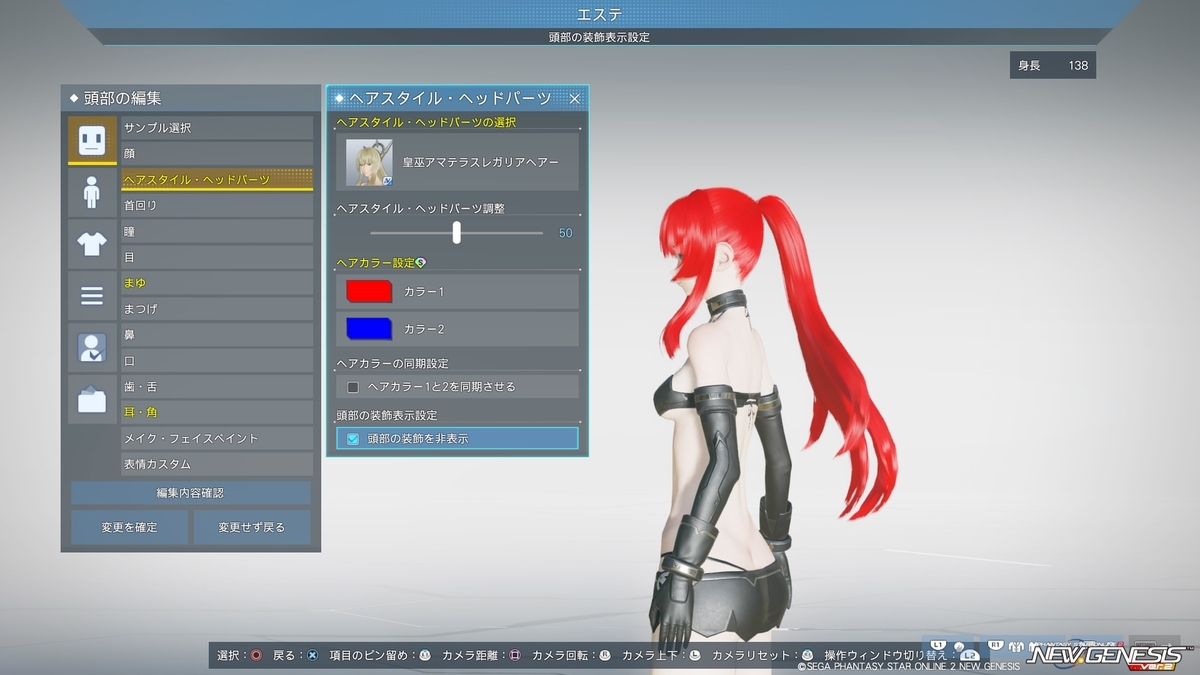1200x675 pixels.
Task: Click the icon next to カメラリセット
Action: (x=807, y=655)
